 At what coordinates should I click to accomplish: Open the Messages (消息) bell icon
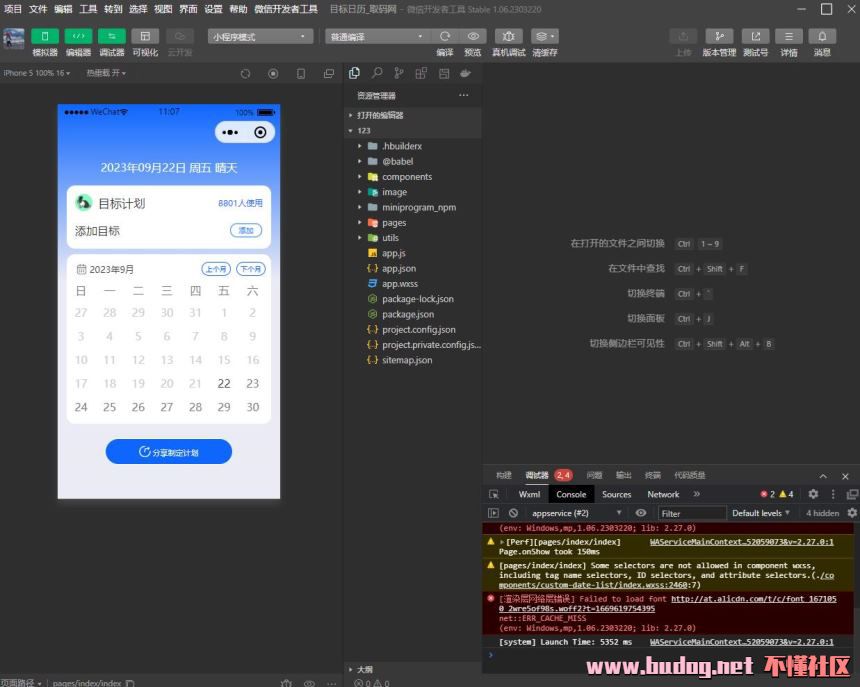coord(822,36)
